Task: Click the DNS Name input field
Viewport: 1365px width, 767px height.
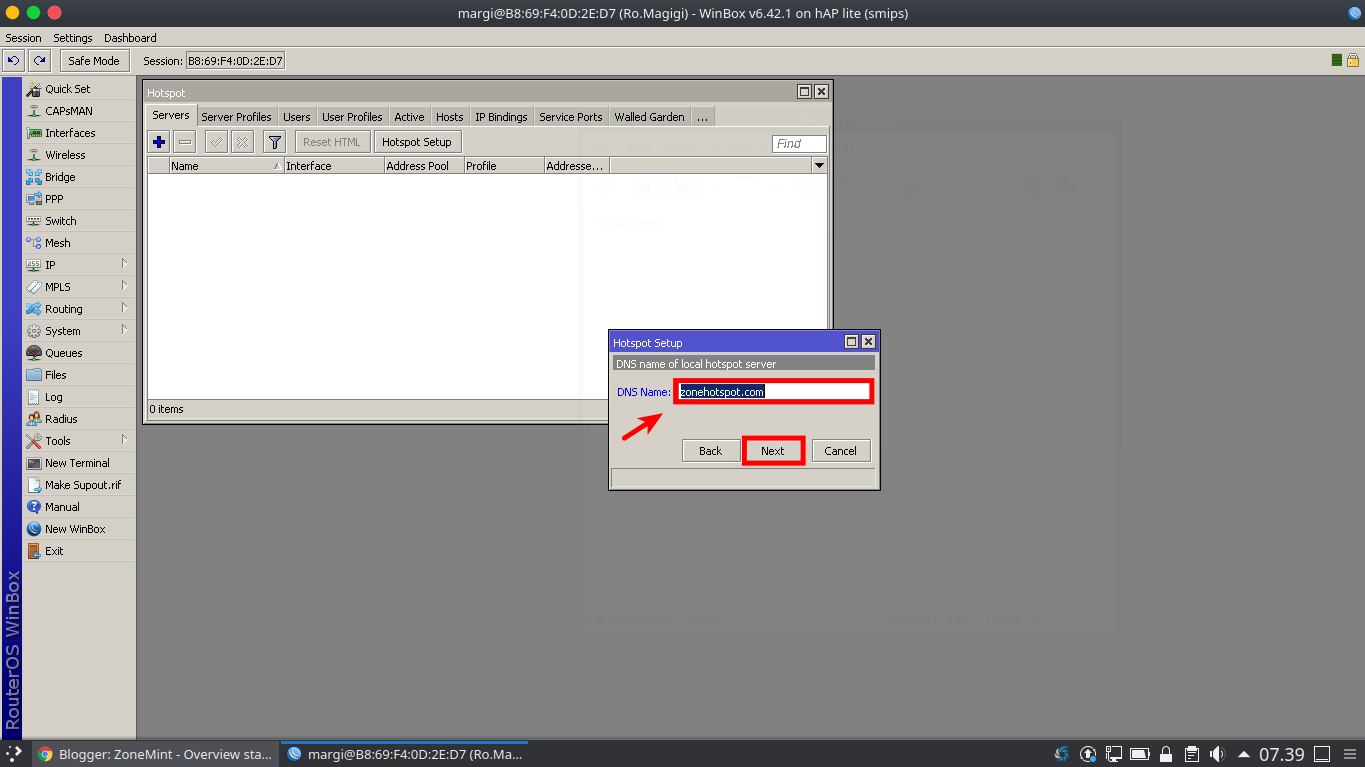Action: 774,392
